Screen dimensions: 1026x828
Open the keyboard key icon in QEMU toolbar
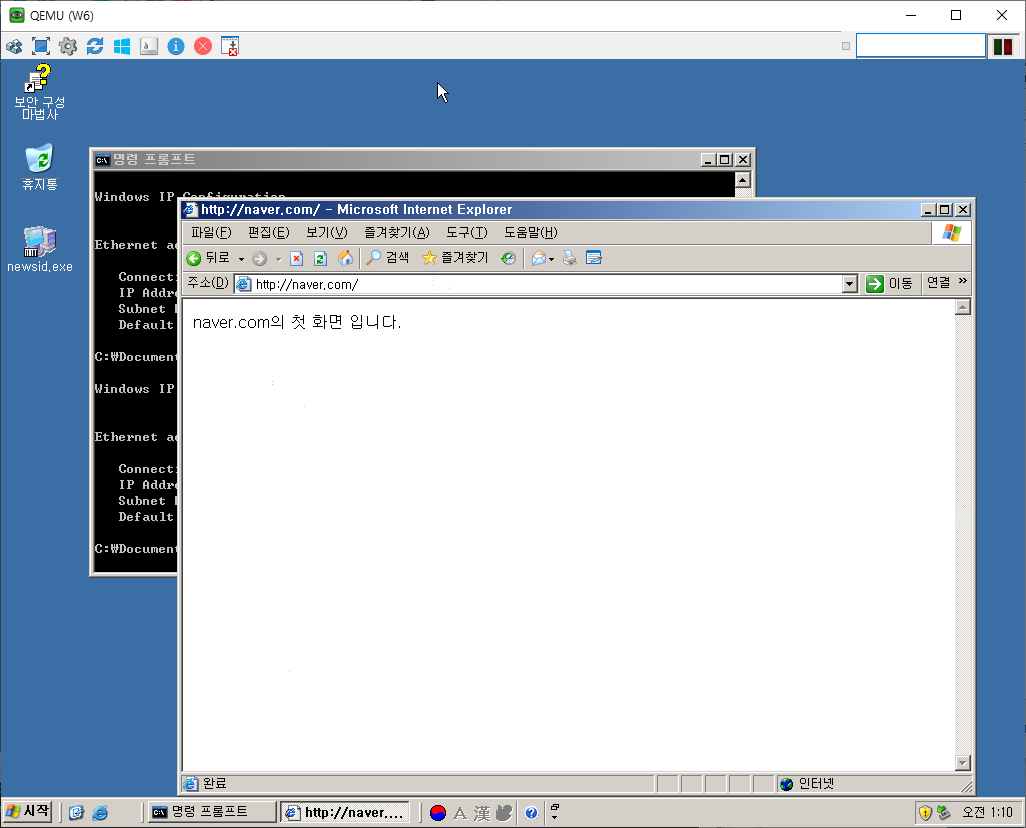149,46
